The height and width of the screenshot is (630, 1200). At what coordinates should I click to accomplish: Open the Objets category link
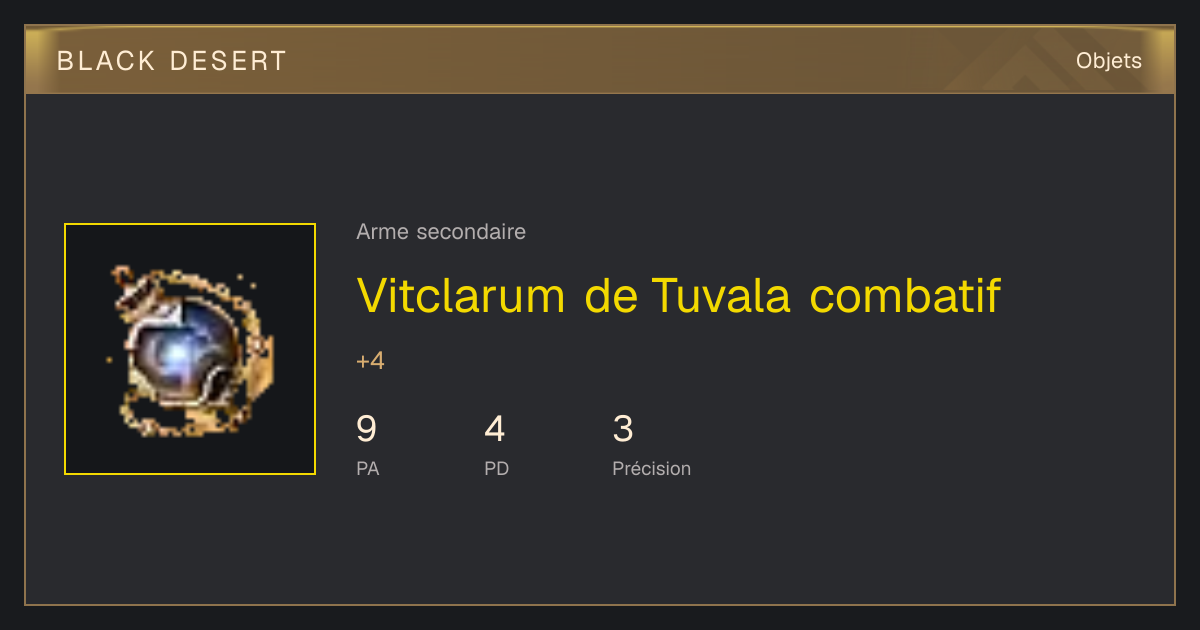click(1108, 61)
